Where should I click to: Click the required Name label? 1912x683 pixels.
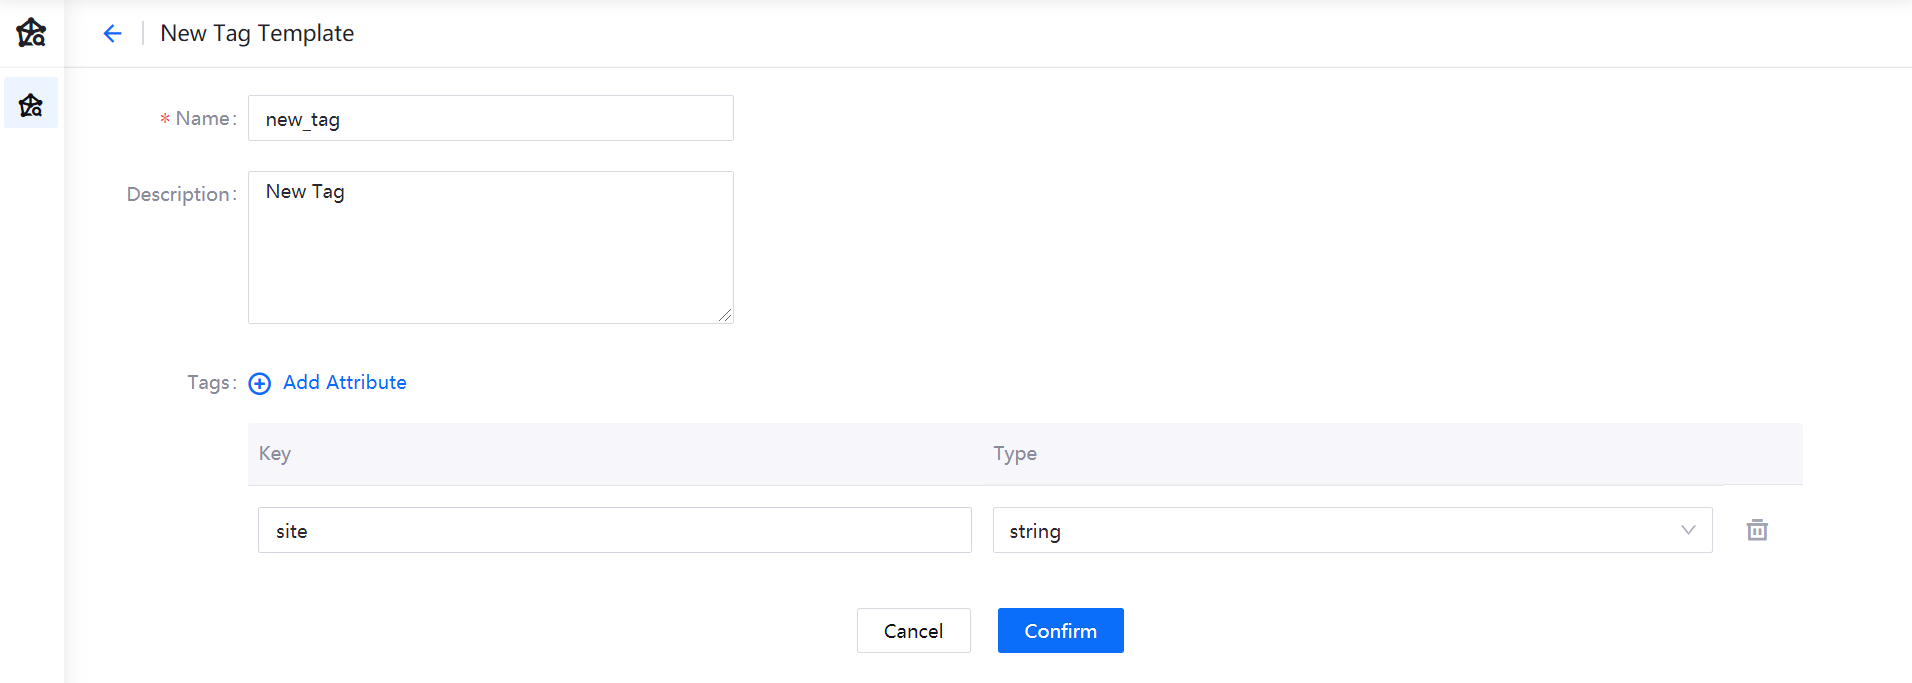pyautogui.click(x=205, y=119)
